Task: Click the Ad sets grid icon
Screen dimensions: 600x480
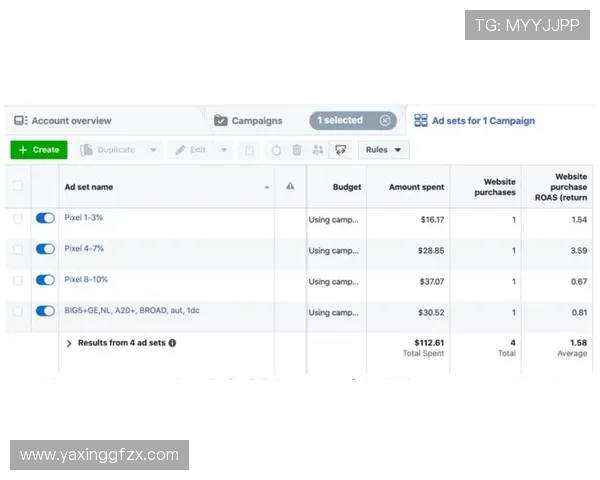Action: [x=421, y=121]
